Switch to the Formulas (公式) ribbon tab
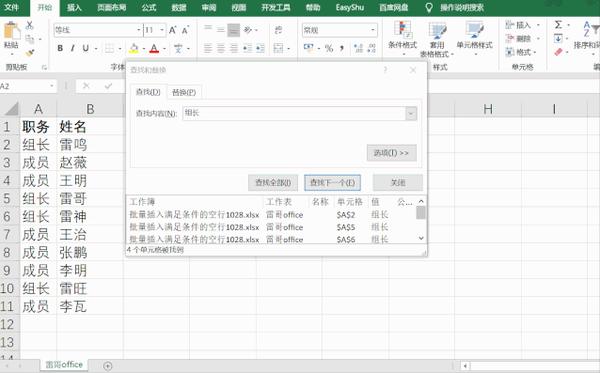 click(149, 7)
